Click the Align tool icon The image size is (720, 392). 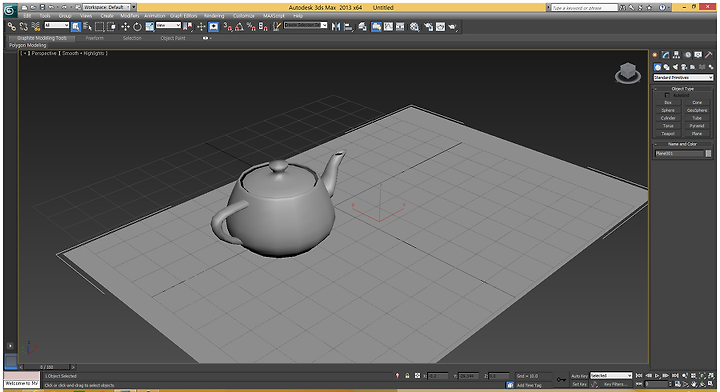pyautogui.click(x=348, y=27)
